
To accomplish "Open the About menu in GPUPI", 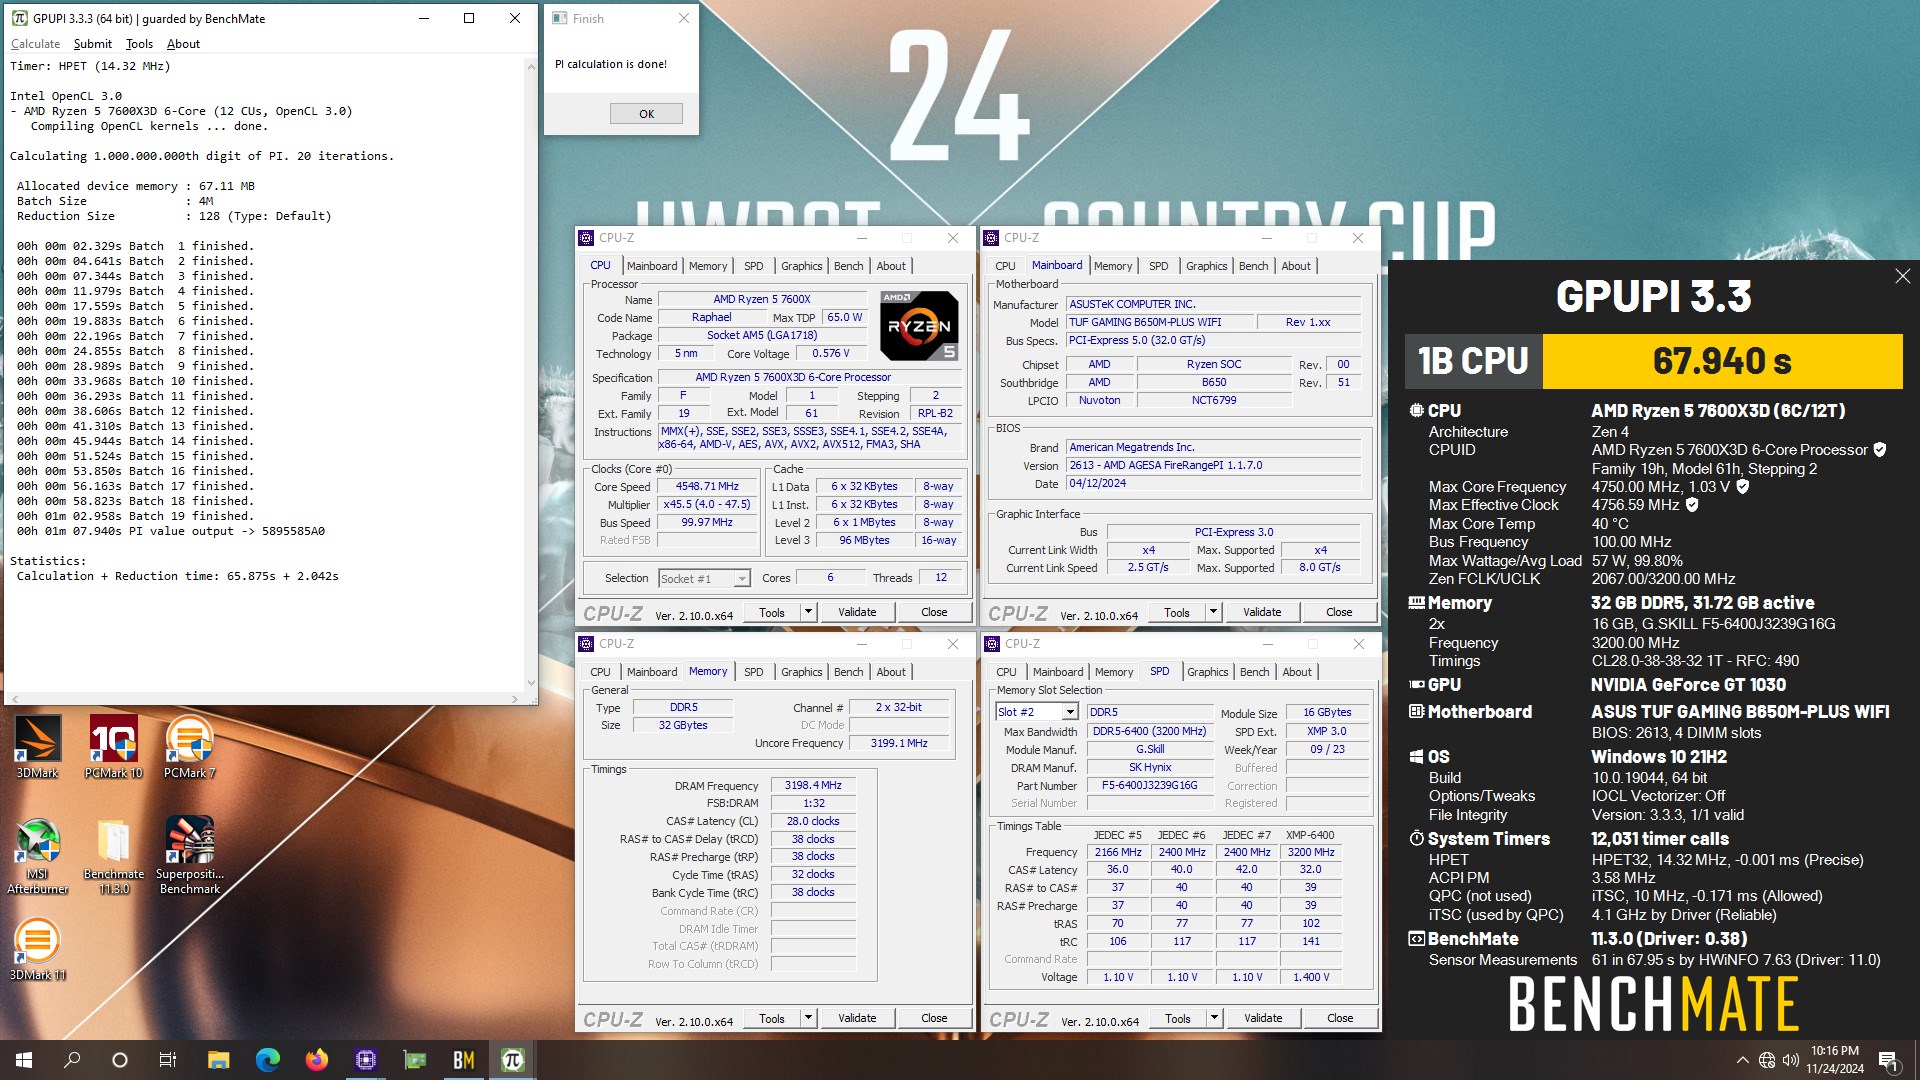I will point(183,44).
